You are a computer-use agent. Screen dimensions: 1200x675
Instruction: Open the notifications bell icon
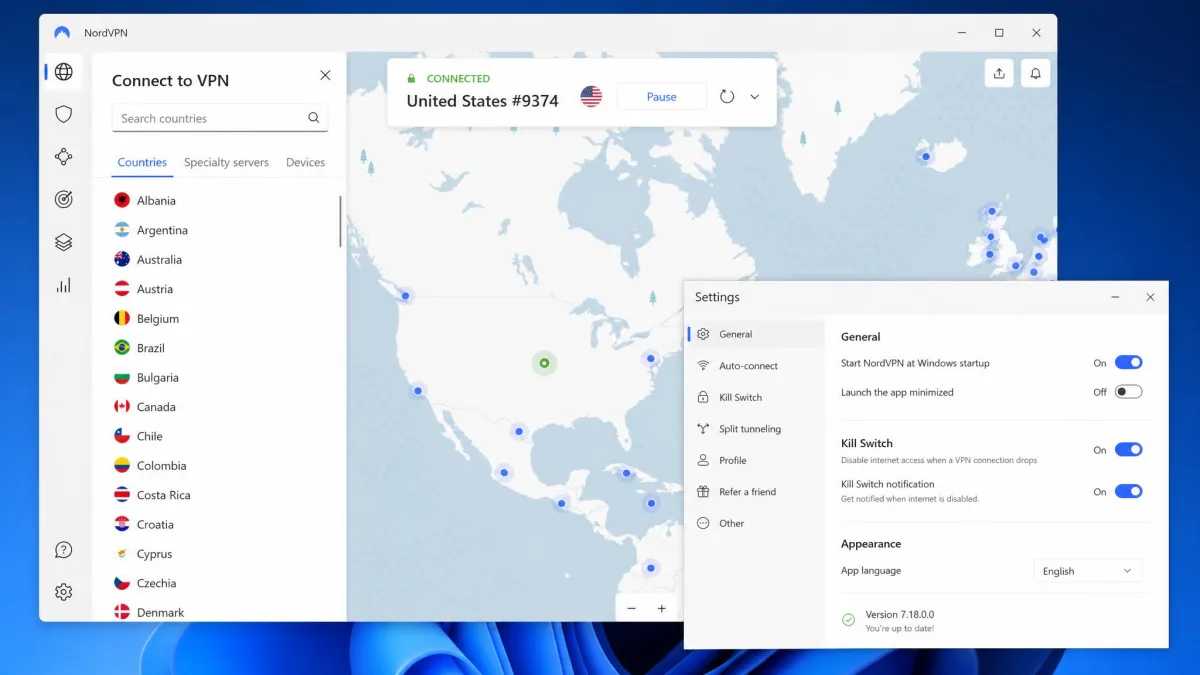click(1036, 73)
